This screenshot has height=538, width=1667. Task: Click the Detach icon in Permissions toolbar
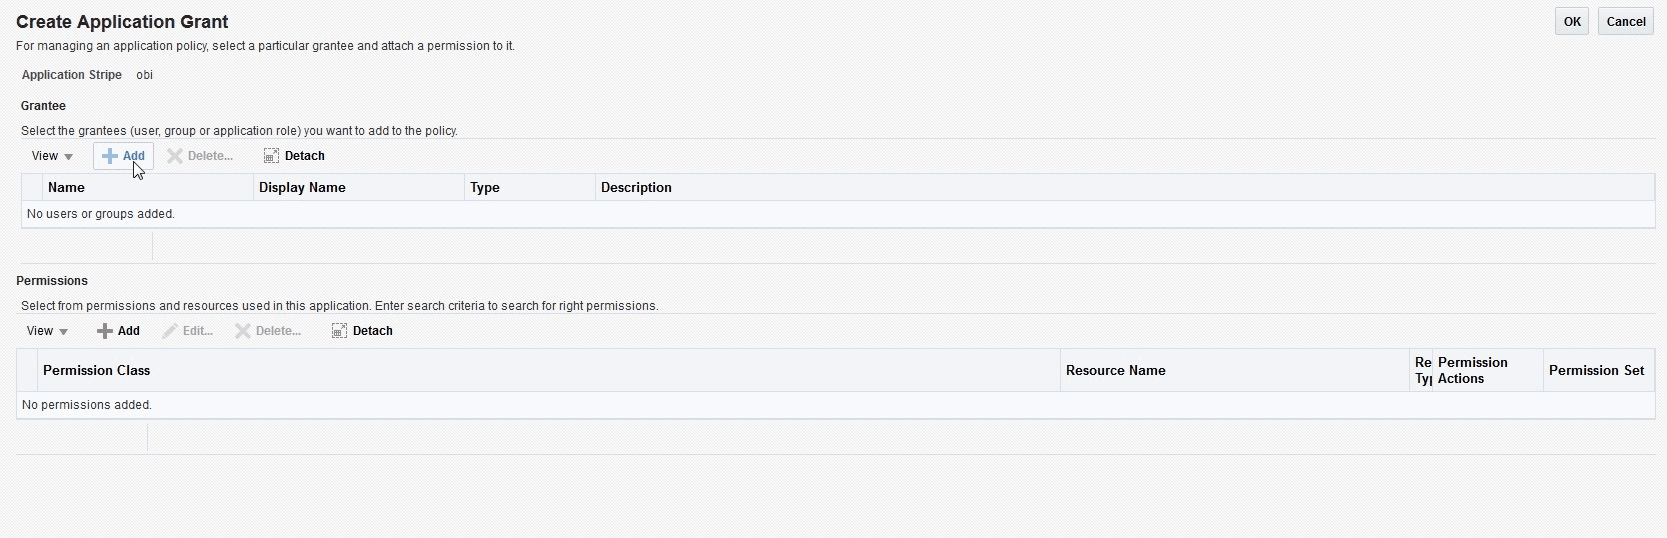click(x=339, y=331)
